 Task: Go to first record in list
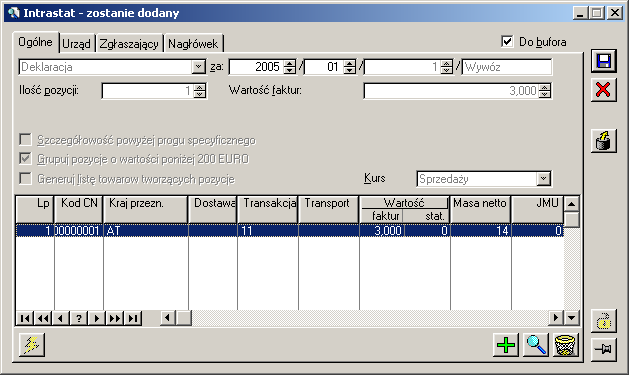click(x=25, y=318)
